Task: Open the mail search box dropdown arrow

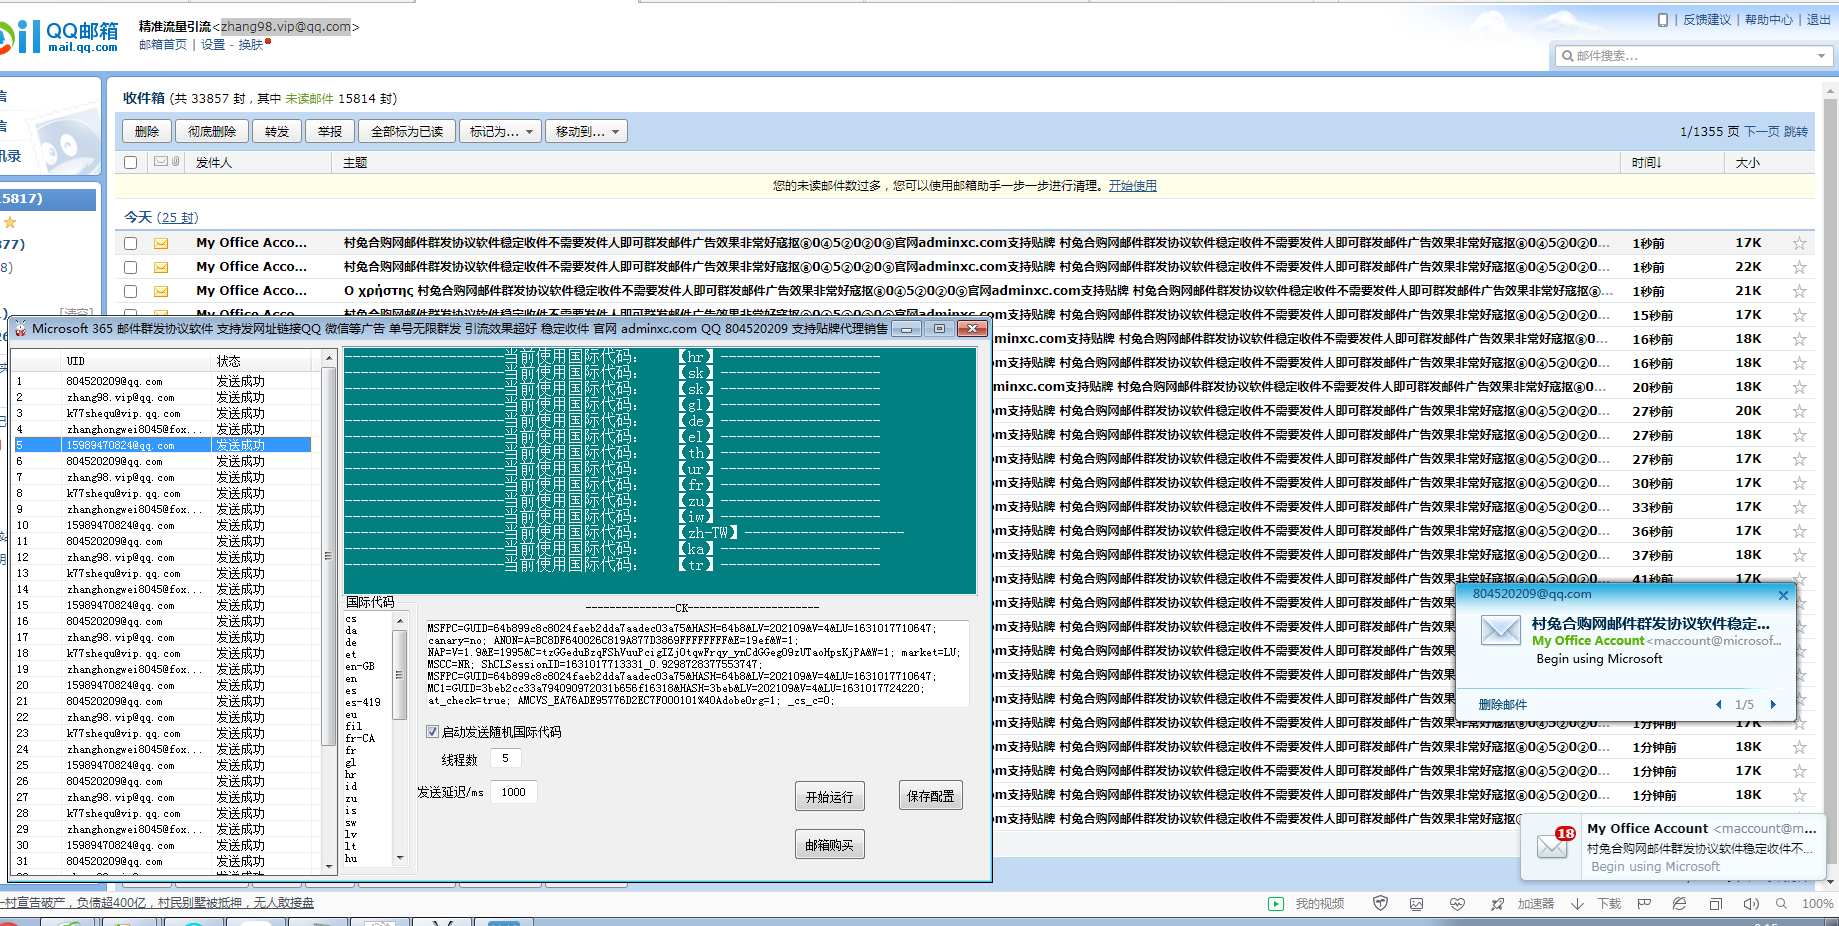Action: [1822, 56]
